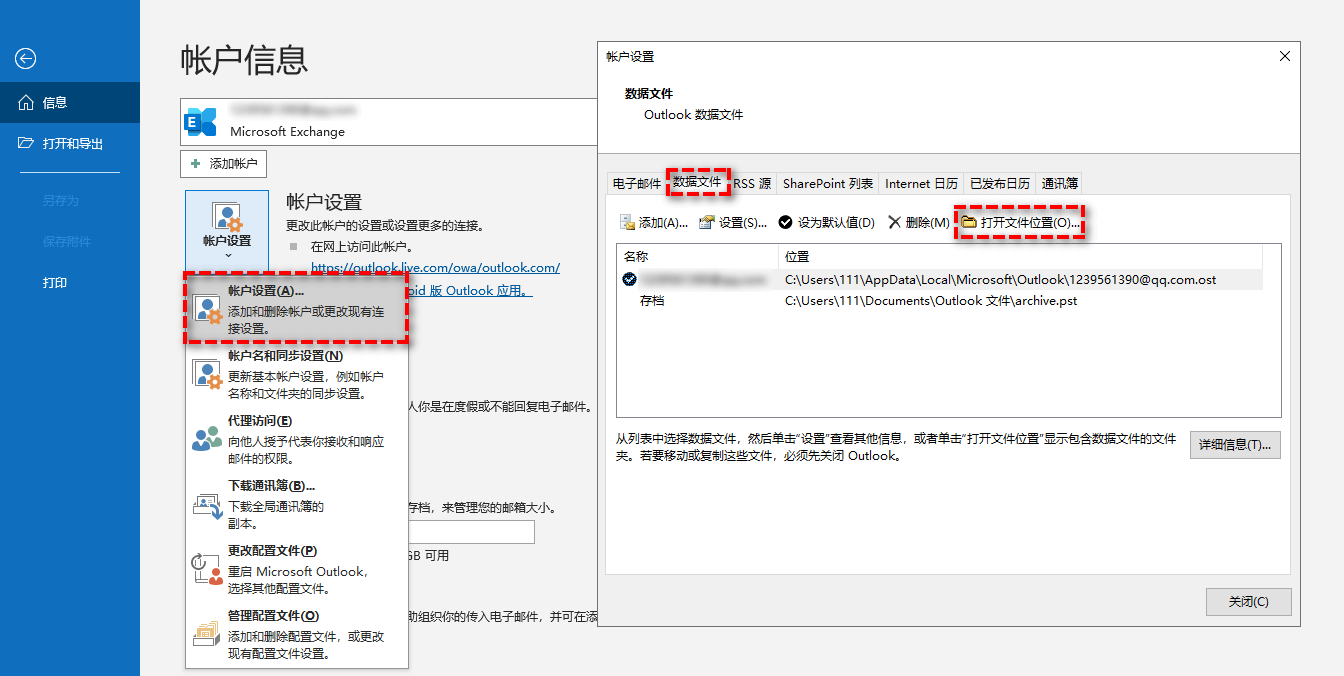Choose 帐户名称和同步设置(N) menu entry

tap(297, 374)
